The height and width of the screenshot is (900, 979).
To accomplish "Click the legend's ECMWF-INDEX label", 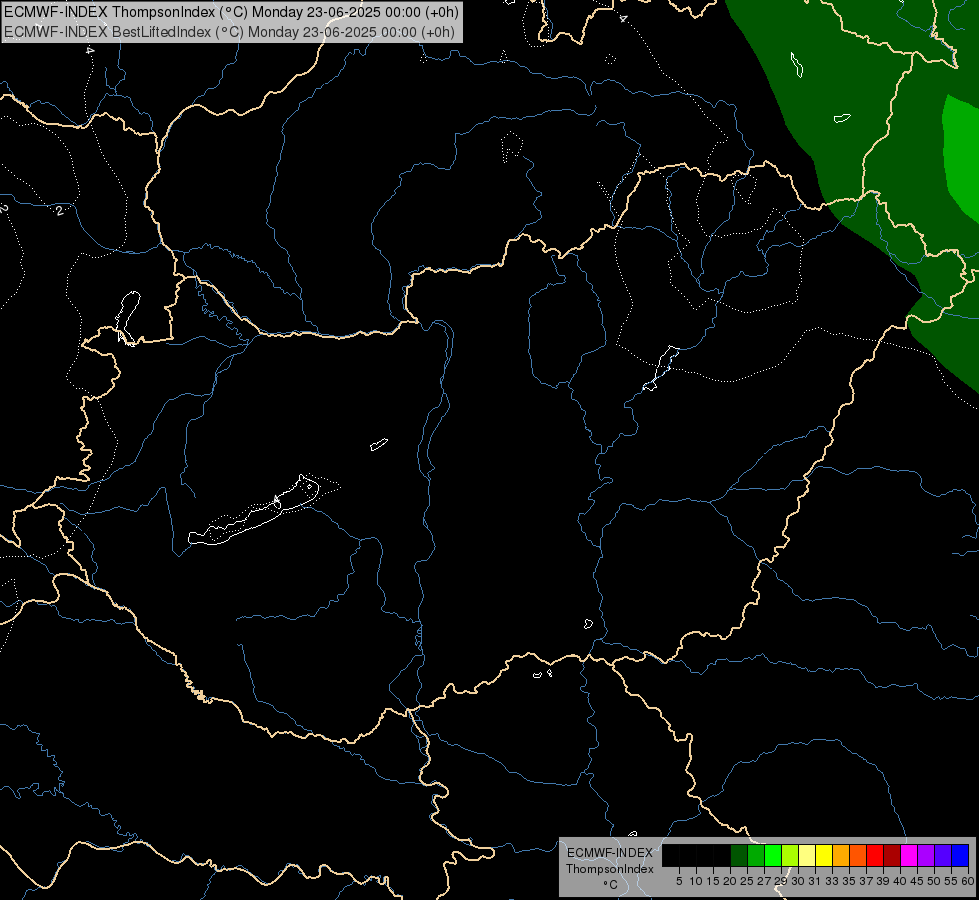I will point(610,853).
